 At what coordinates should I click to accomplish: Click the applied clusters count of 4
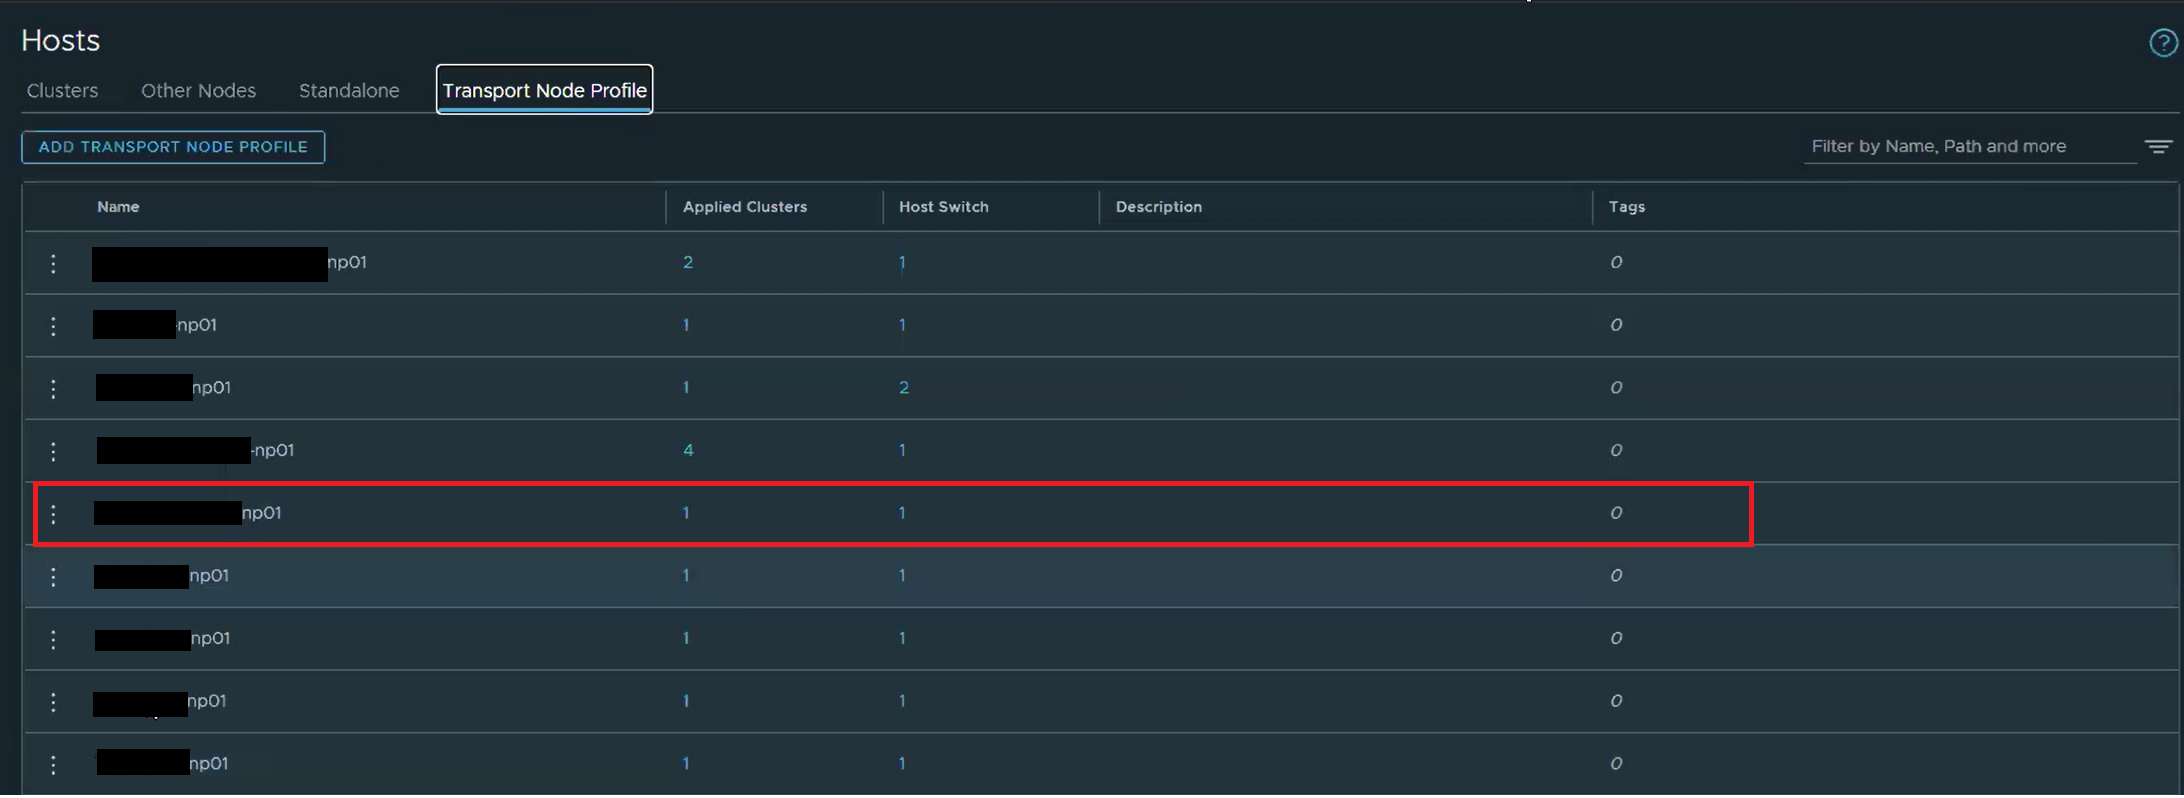point(688,450)
